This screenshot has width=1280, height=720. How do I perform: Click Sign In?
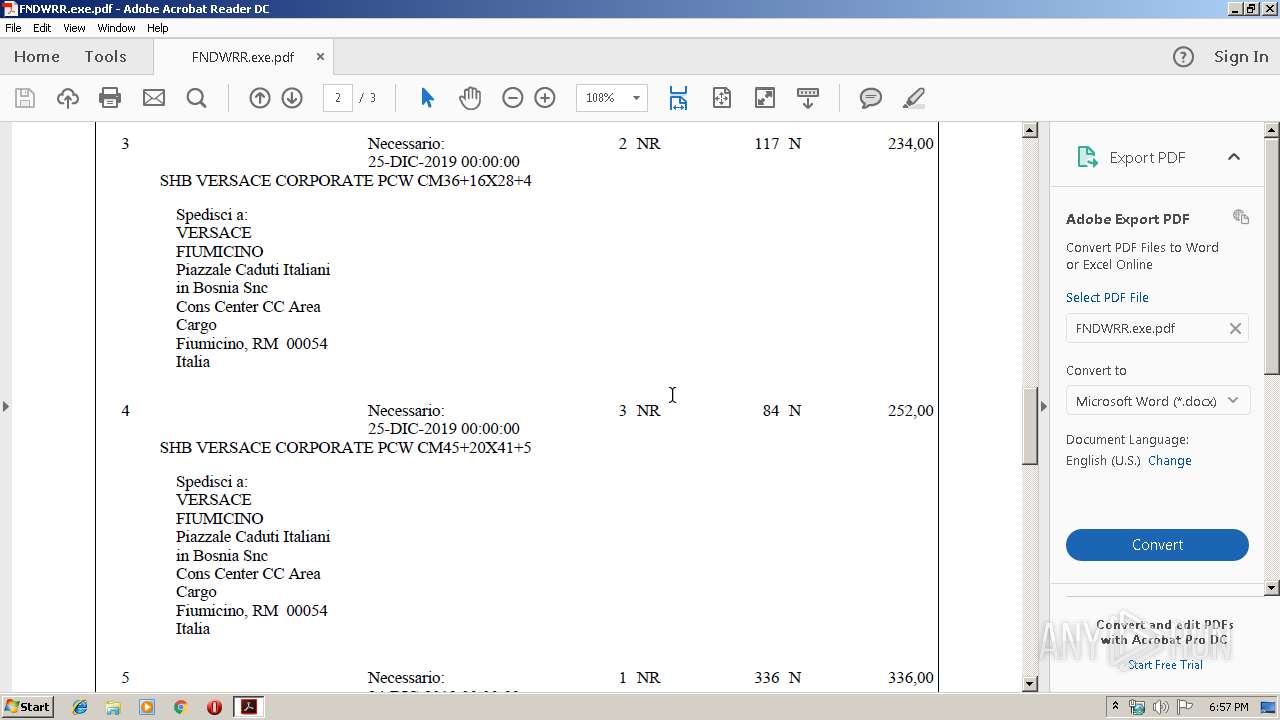click(x=1241, y=57)
